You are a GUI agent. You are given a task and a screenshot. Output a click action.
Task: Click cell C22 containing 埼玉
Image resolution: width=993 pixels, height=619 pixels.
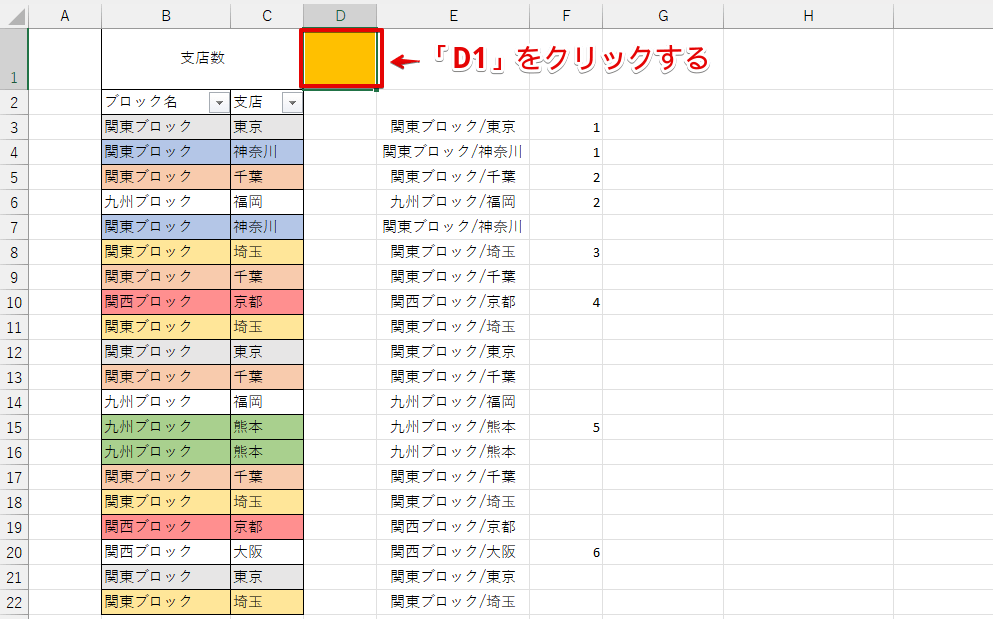(267, 603)
